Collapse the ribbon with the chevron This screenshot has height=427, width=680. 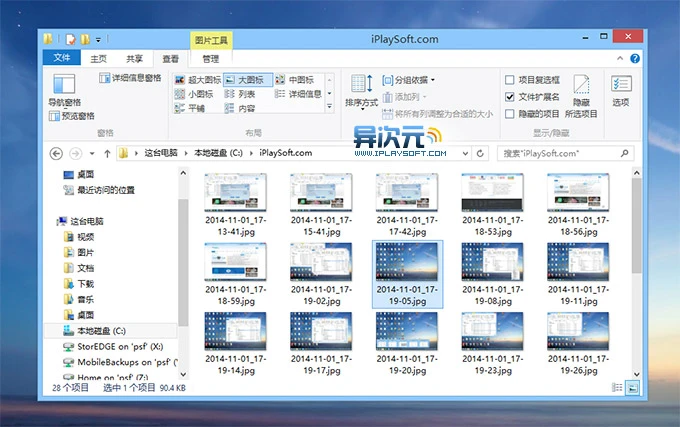pyautogui.click(x=620, y=58)
